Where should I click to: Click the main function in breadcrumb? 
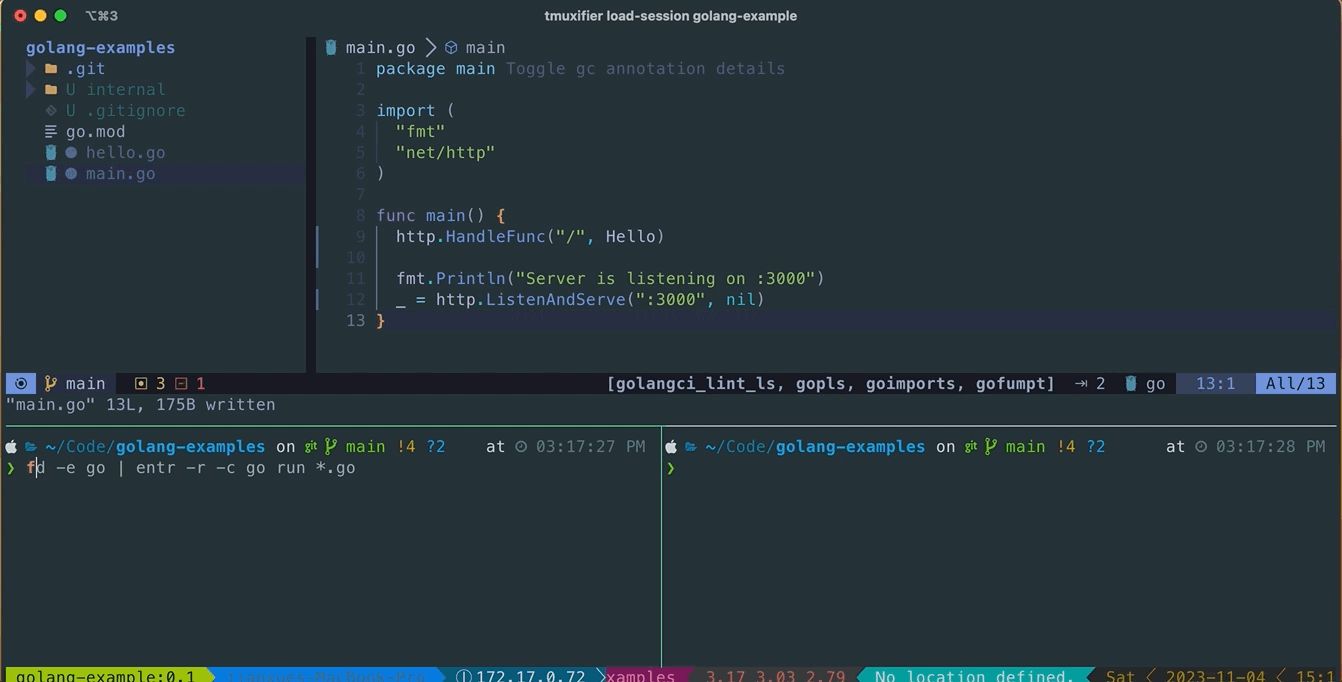pos(485,48)
